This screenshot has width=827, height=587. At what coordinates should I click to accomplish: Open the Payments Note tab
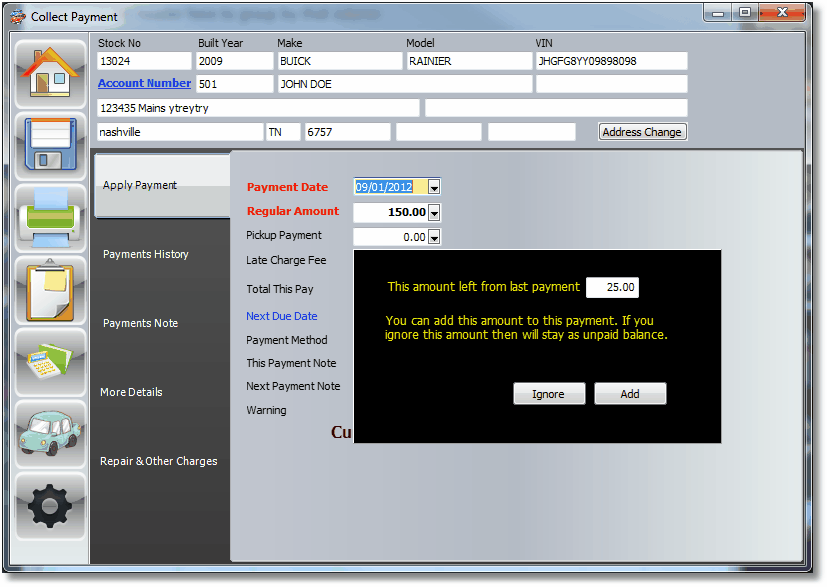140,323
